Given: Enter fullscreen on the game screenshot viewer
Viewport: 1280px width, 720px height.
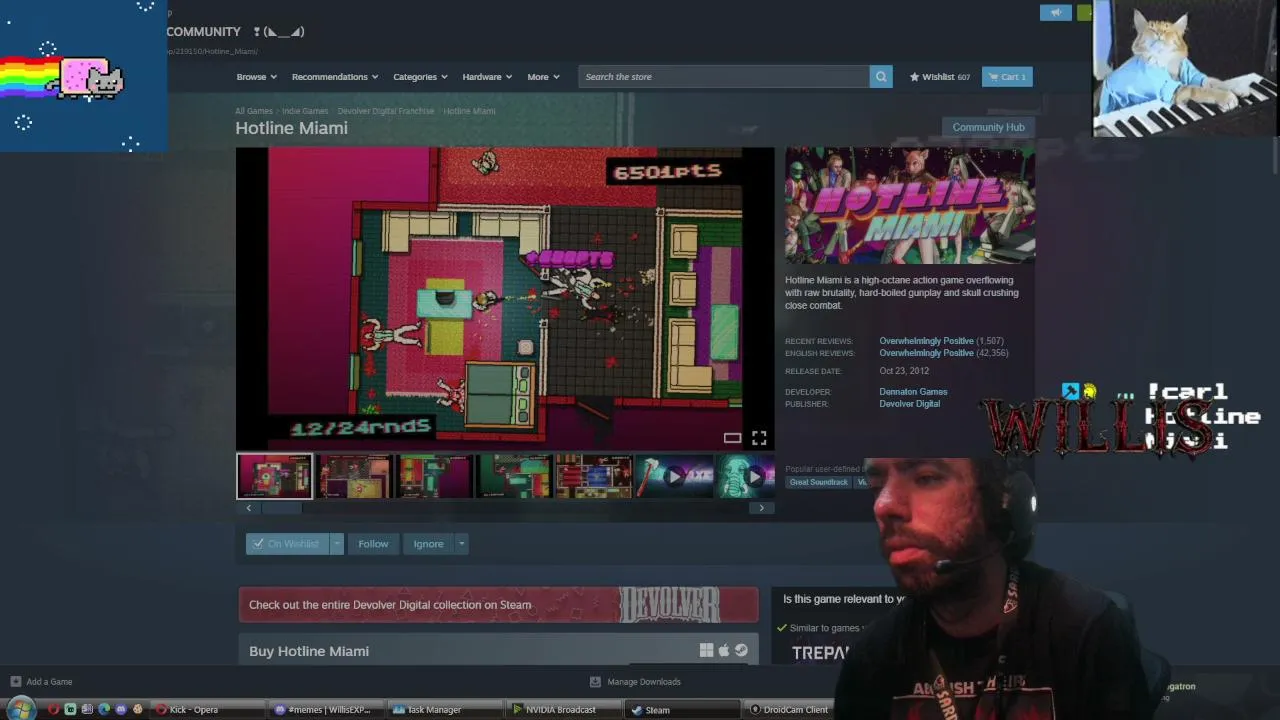Looking at the screenshot, I should (759, 438).
